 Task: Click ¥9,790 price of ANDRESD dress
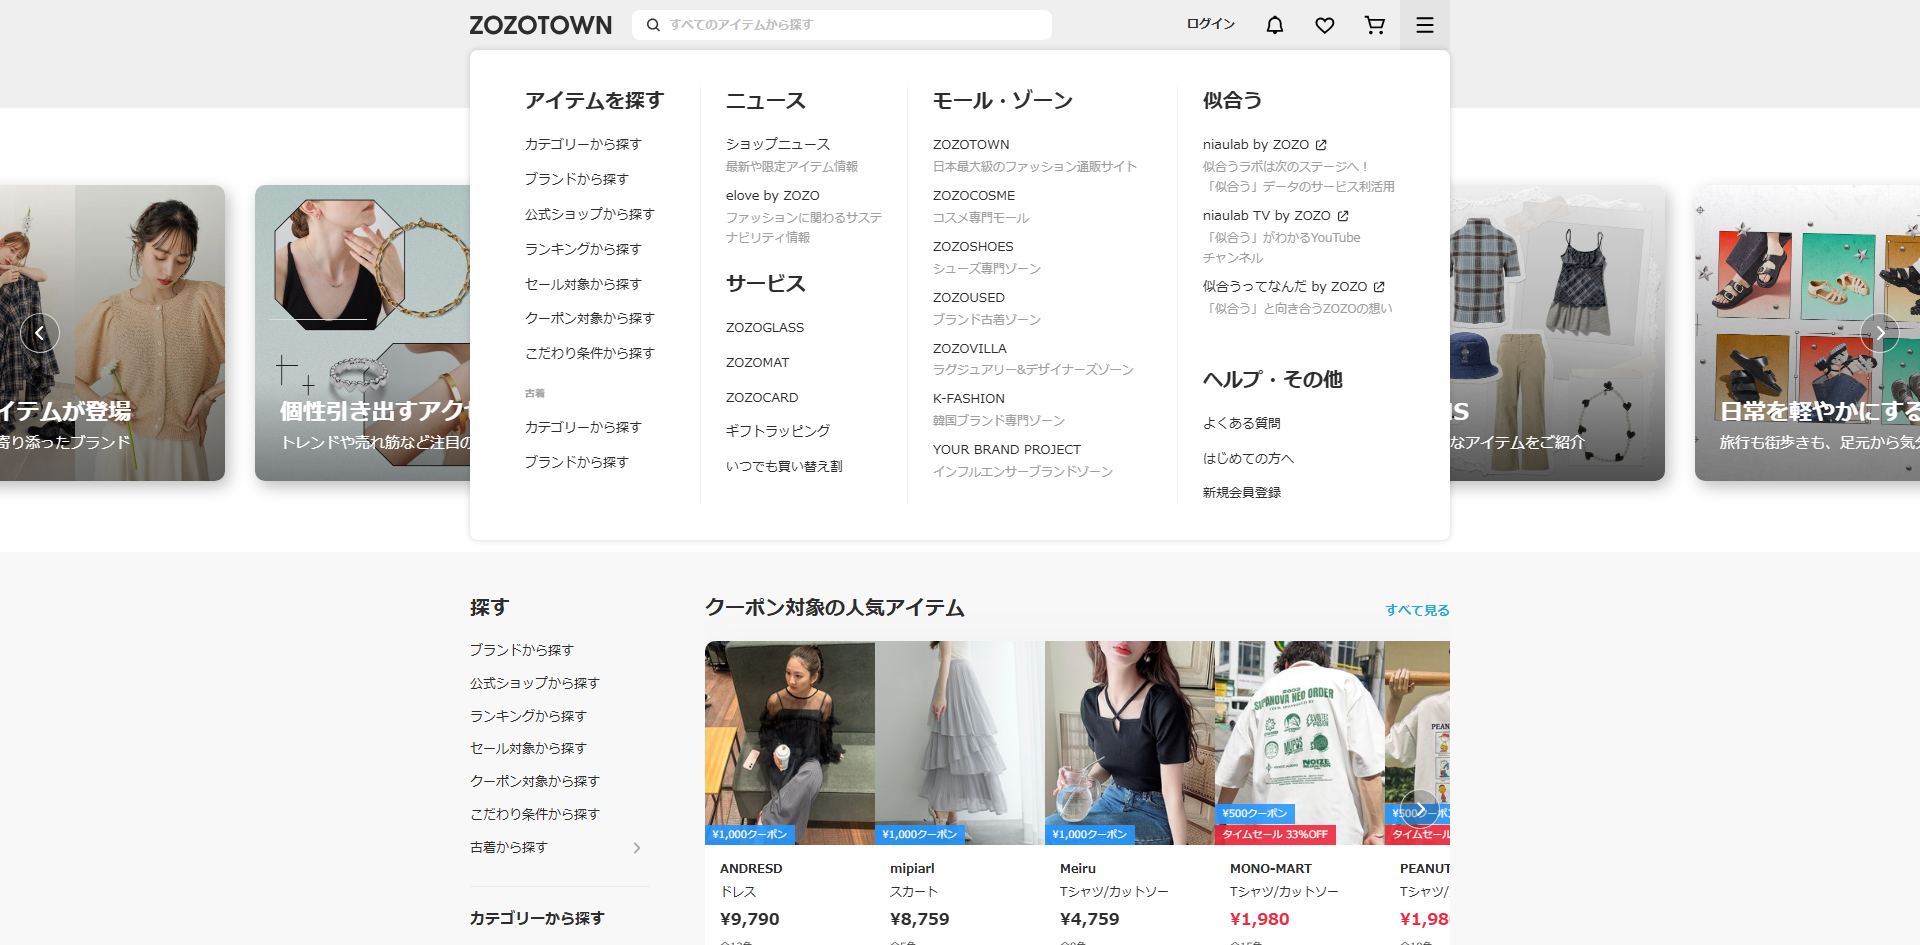750,919
